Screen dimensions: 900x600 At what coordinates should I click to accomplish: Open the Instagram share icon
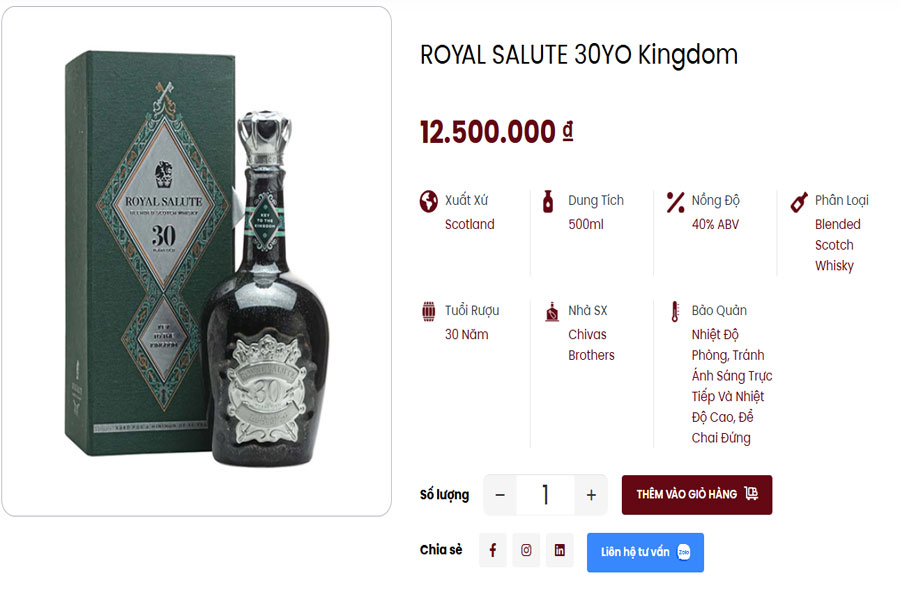[x=525, y=549]
